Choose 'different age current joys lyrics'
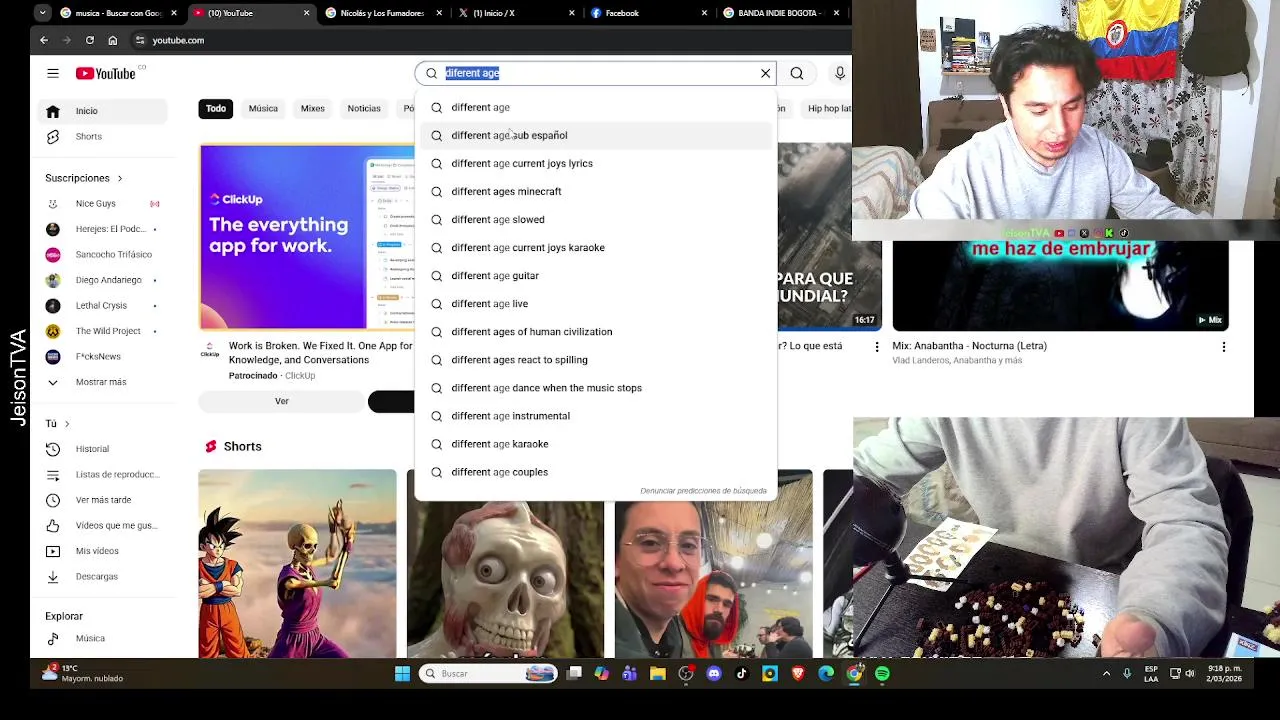The image size is (1280, 720). pyautogui.click(x=596, y=163)
